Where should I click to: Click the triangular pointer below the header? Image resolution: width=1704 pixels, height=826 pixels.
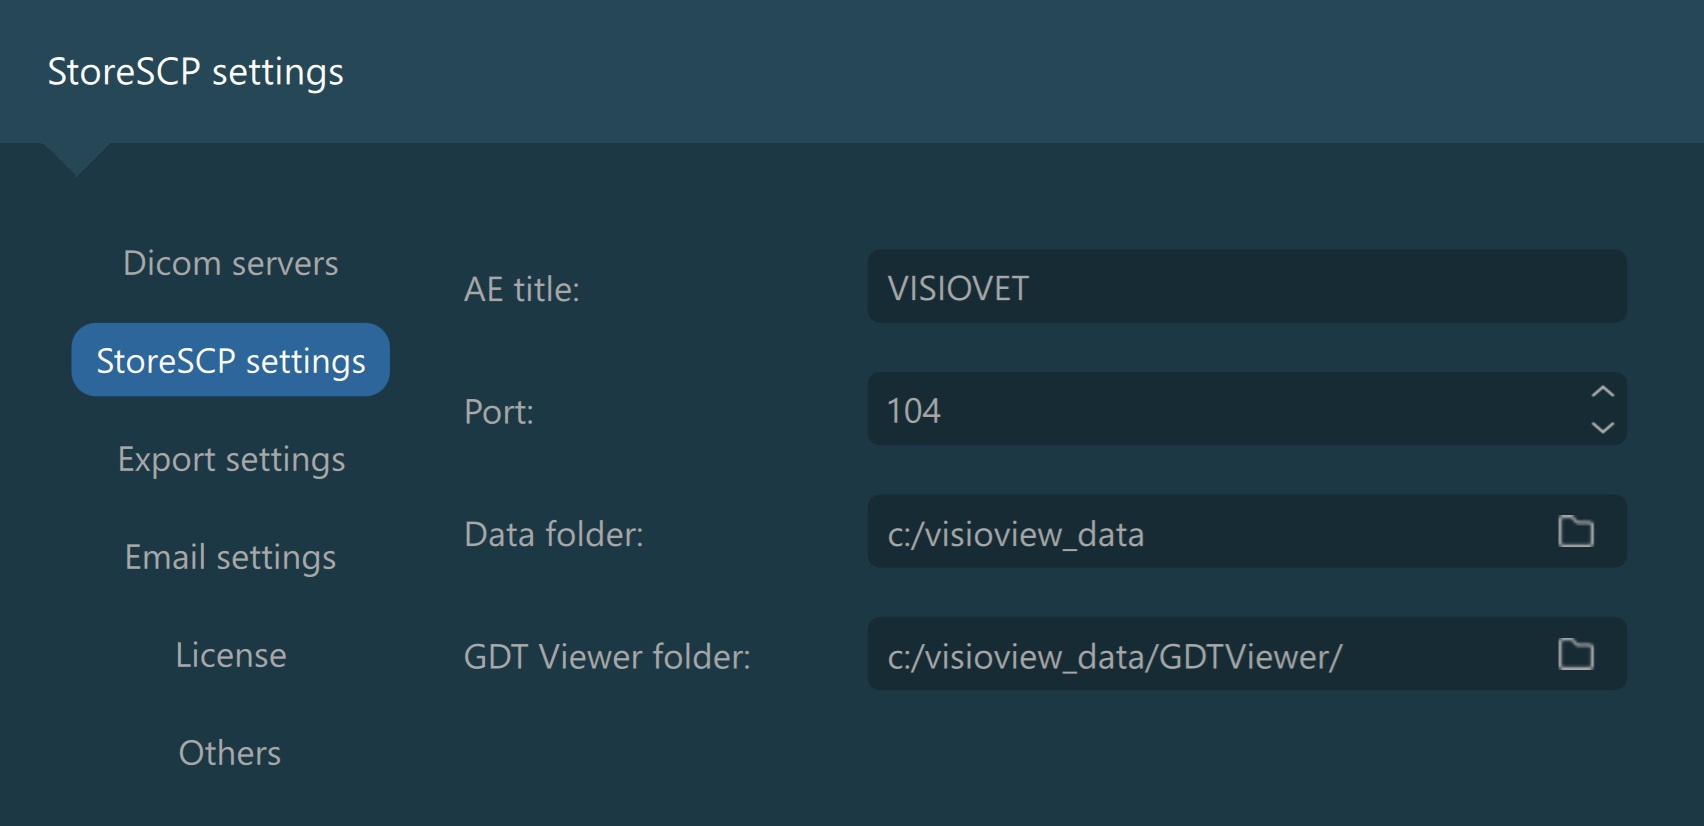(76, 157)
